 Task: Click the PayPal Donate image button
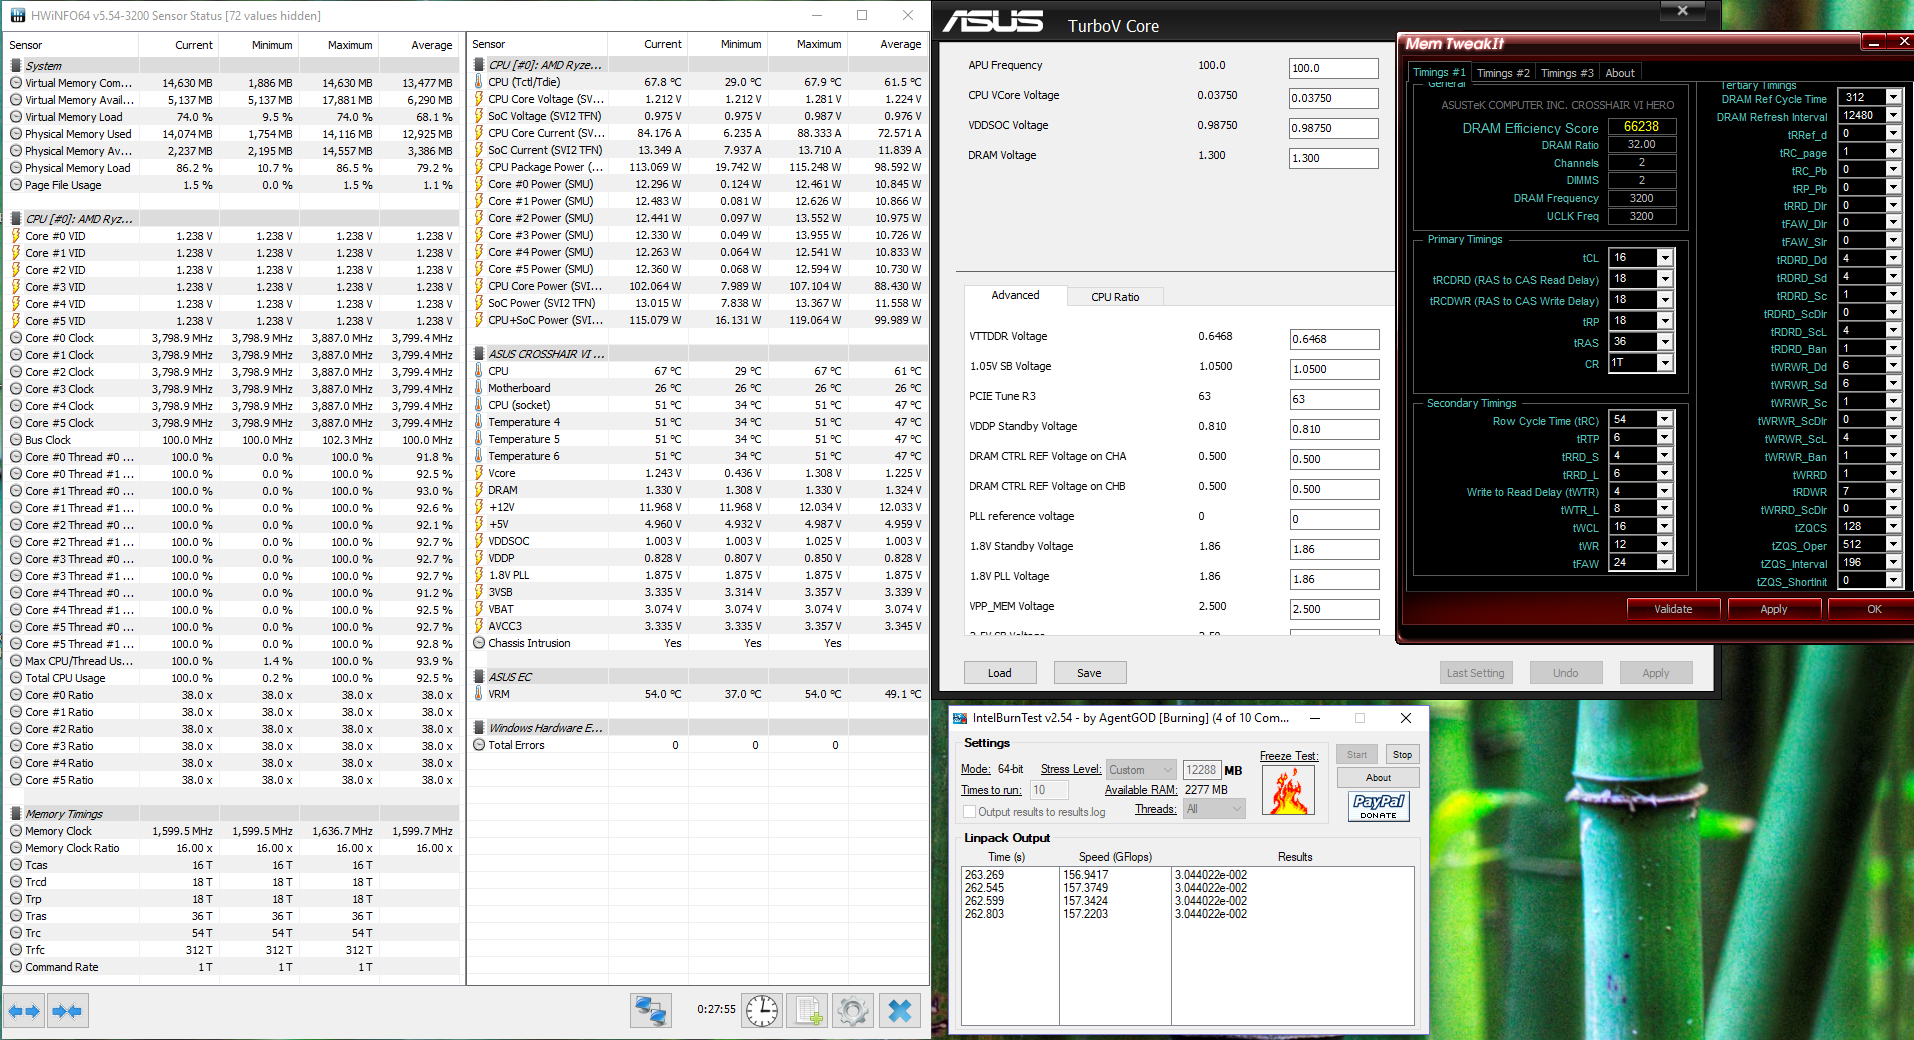1378,807
